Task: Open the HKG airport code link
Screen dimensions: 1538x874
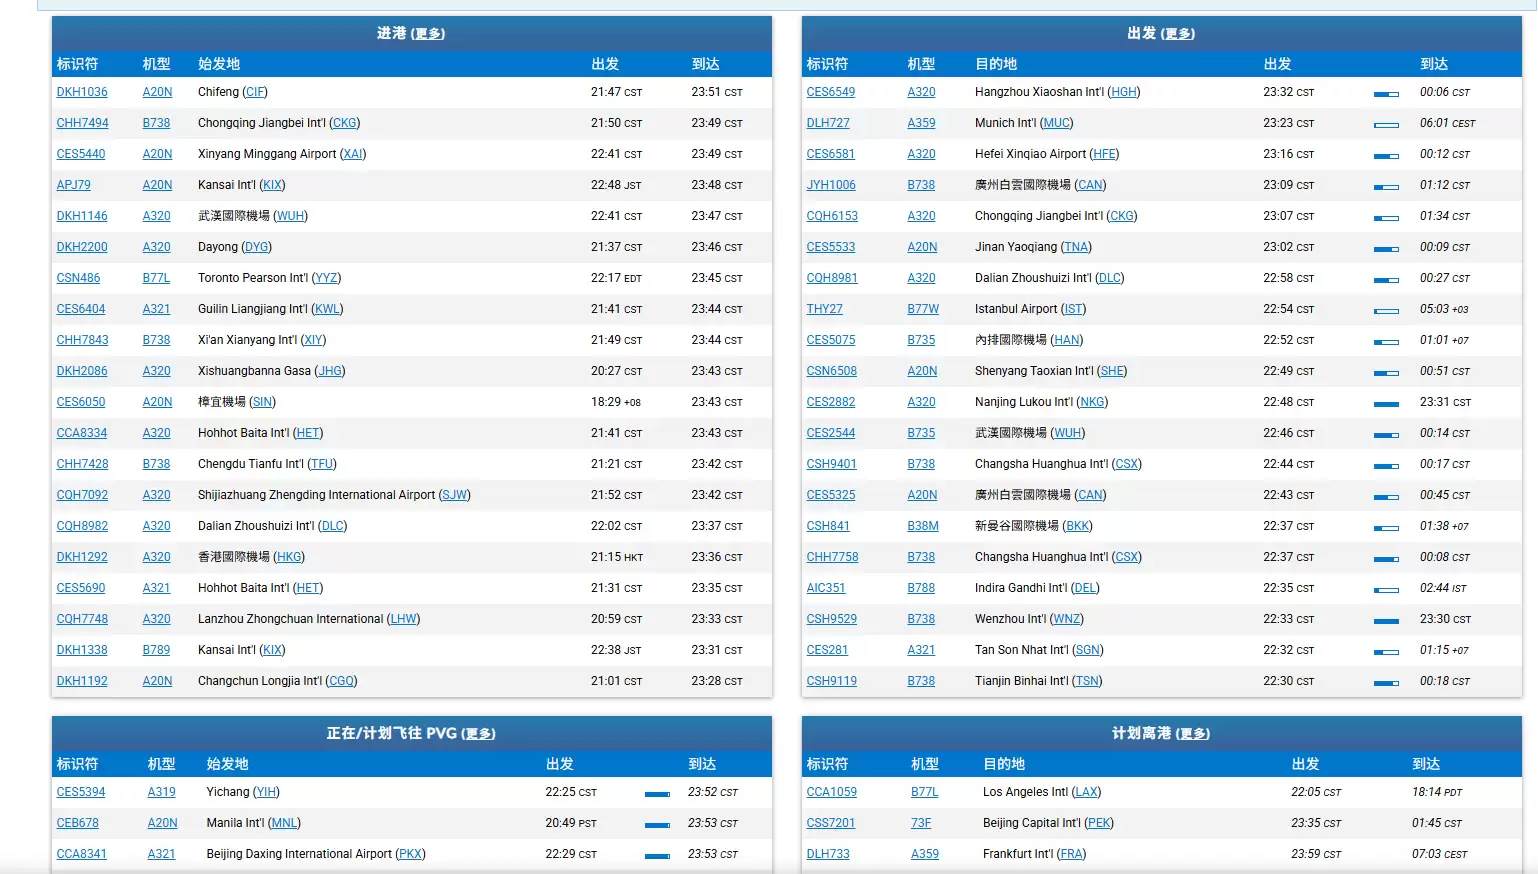Action: pyautogui.click(x=289, y=557)
